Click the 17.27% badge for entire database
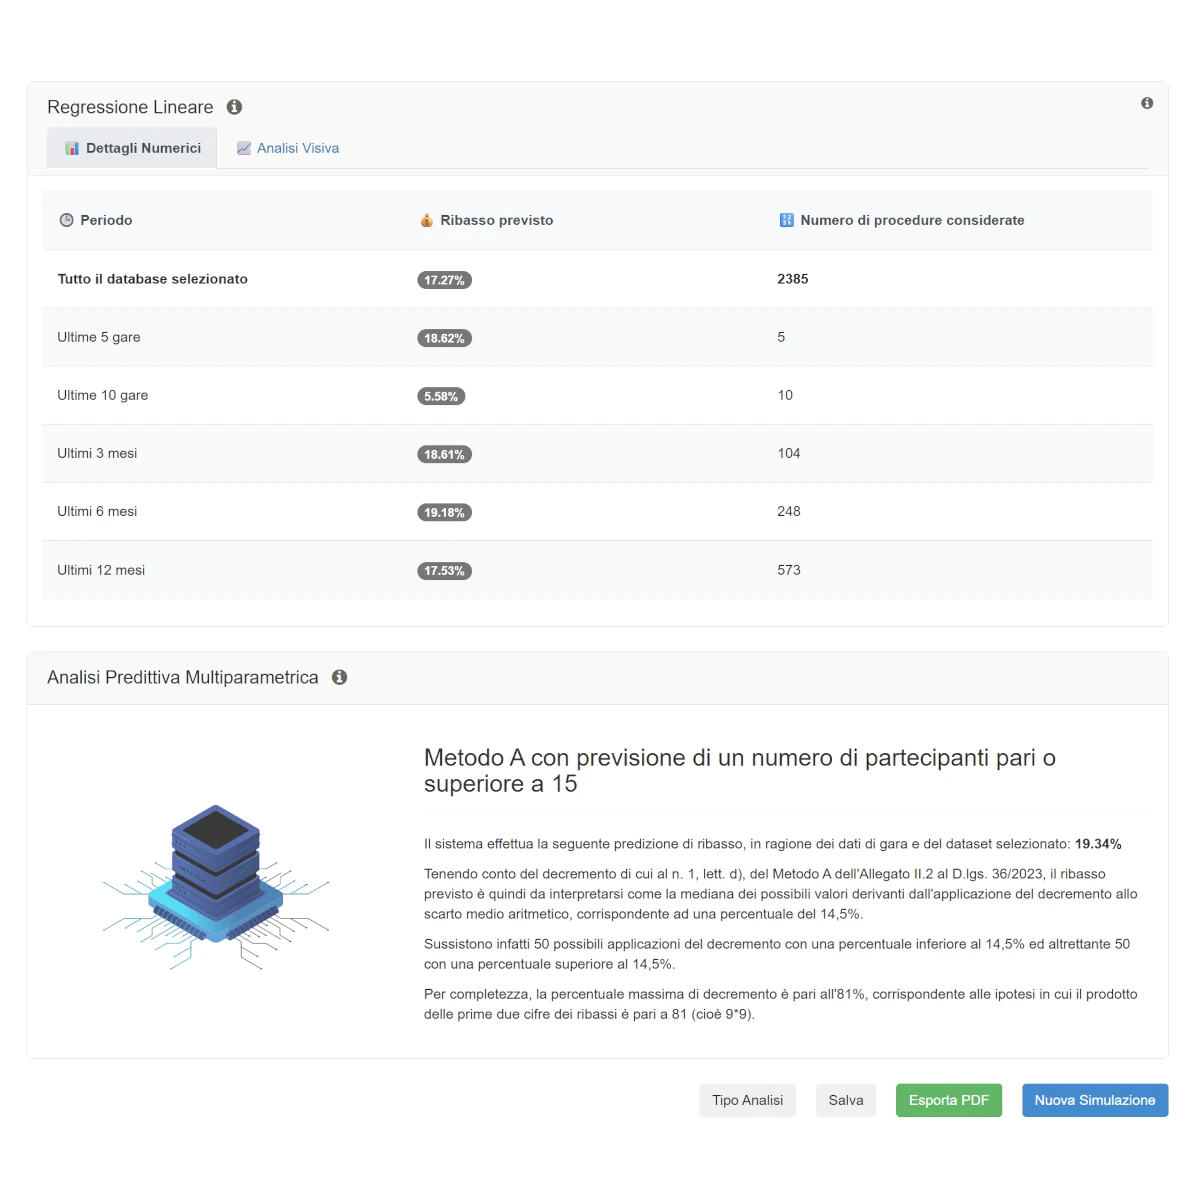Image resolution: width=1200 pixels, height=1200 pixels. click(444, 280)
